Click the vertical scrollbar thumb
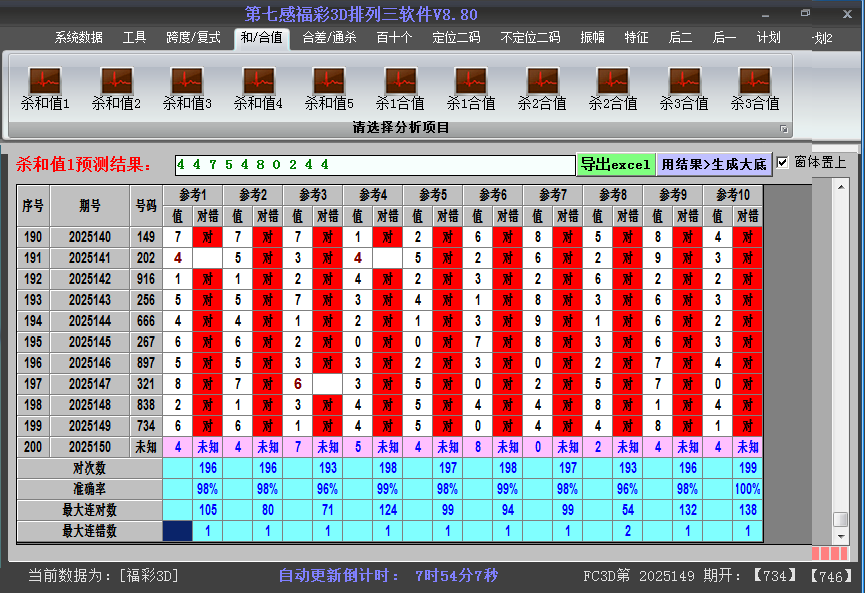 [841, 520]
